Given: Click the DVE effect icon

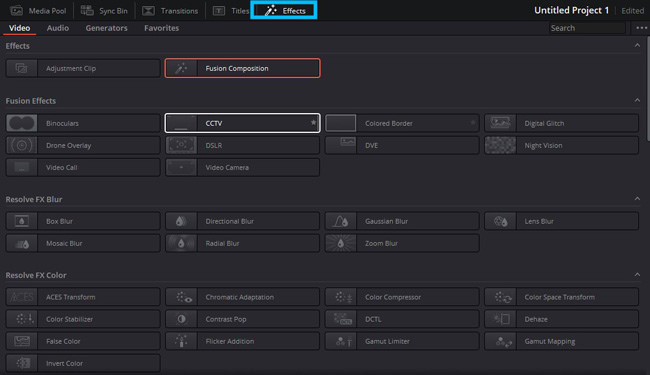Looking at the screenshot, I should 340,145.
